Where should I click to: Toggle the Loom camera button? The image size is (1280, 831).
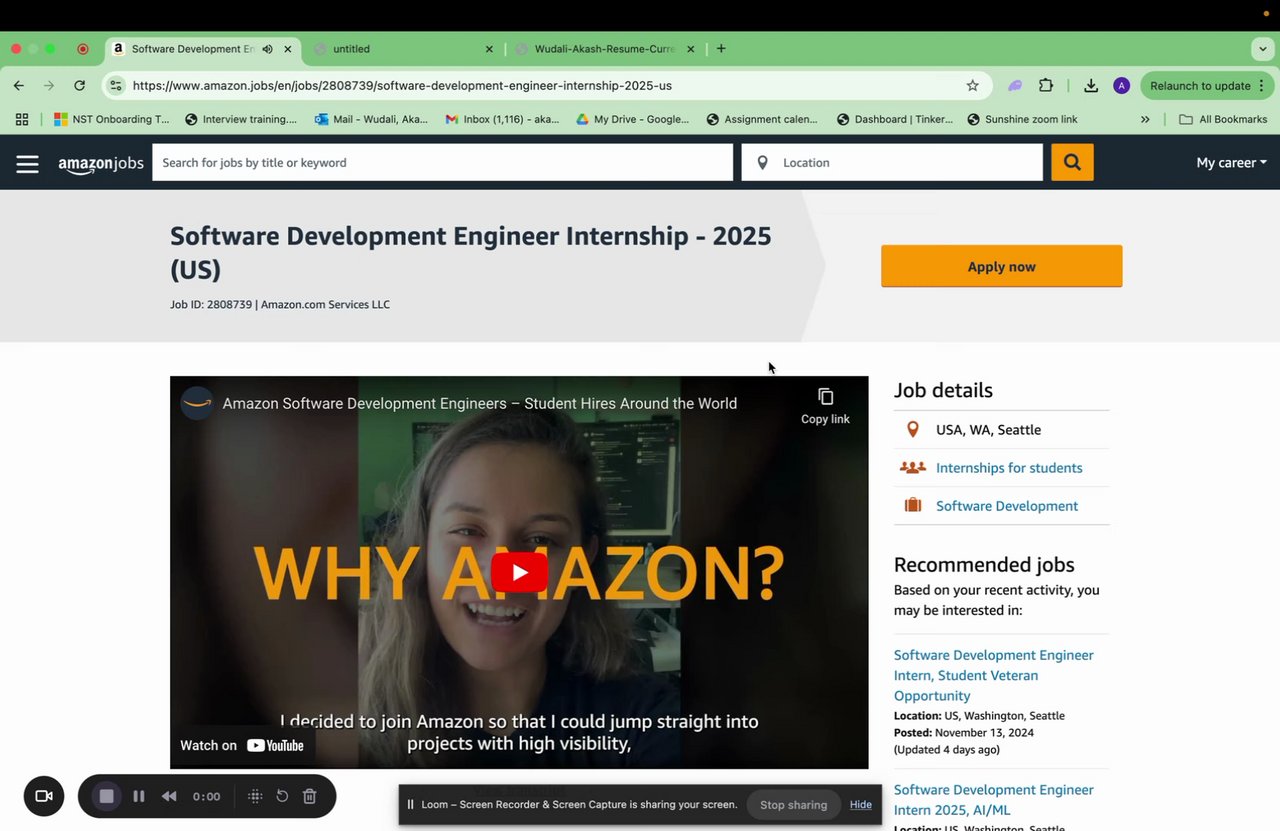[44, 796]
